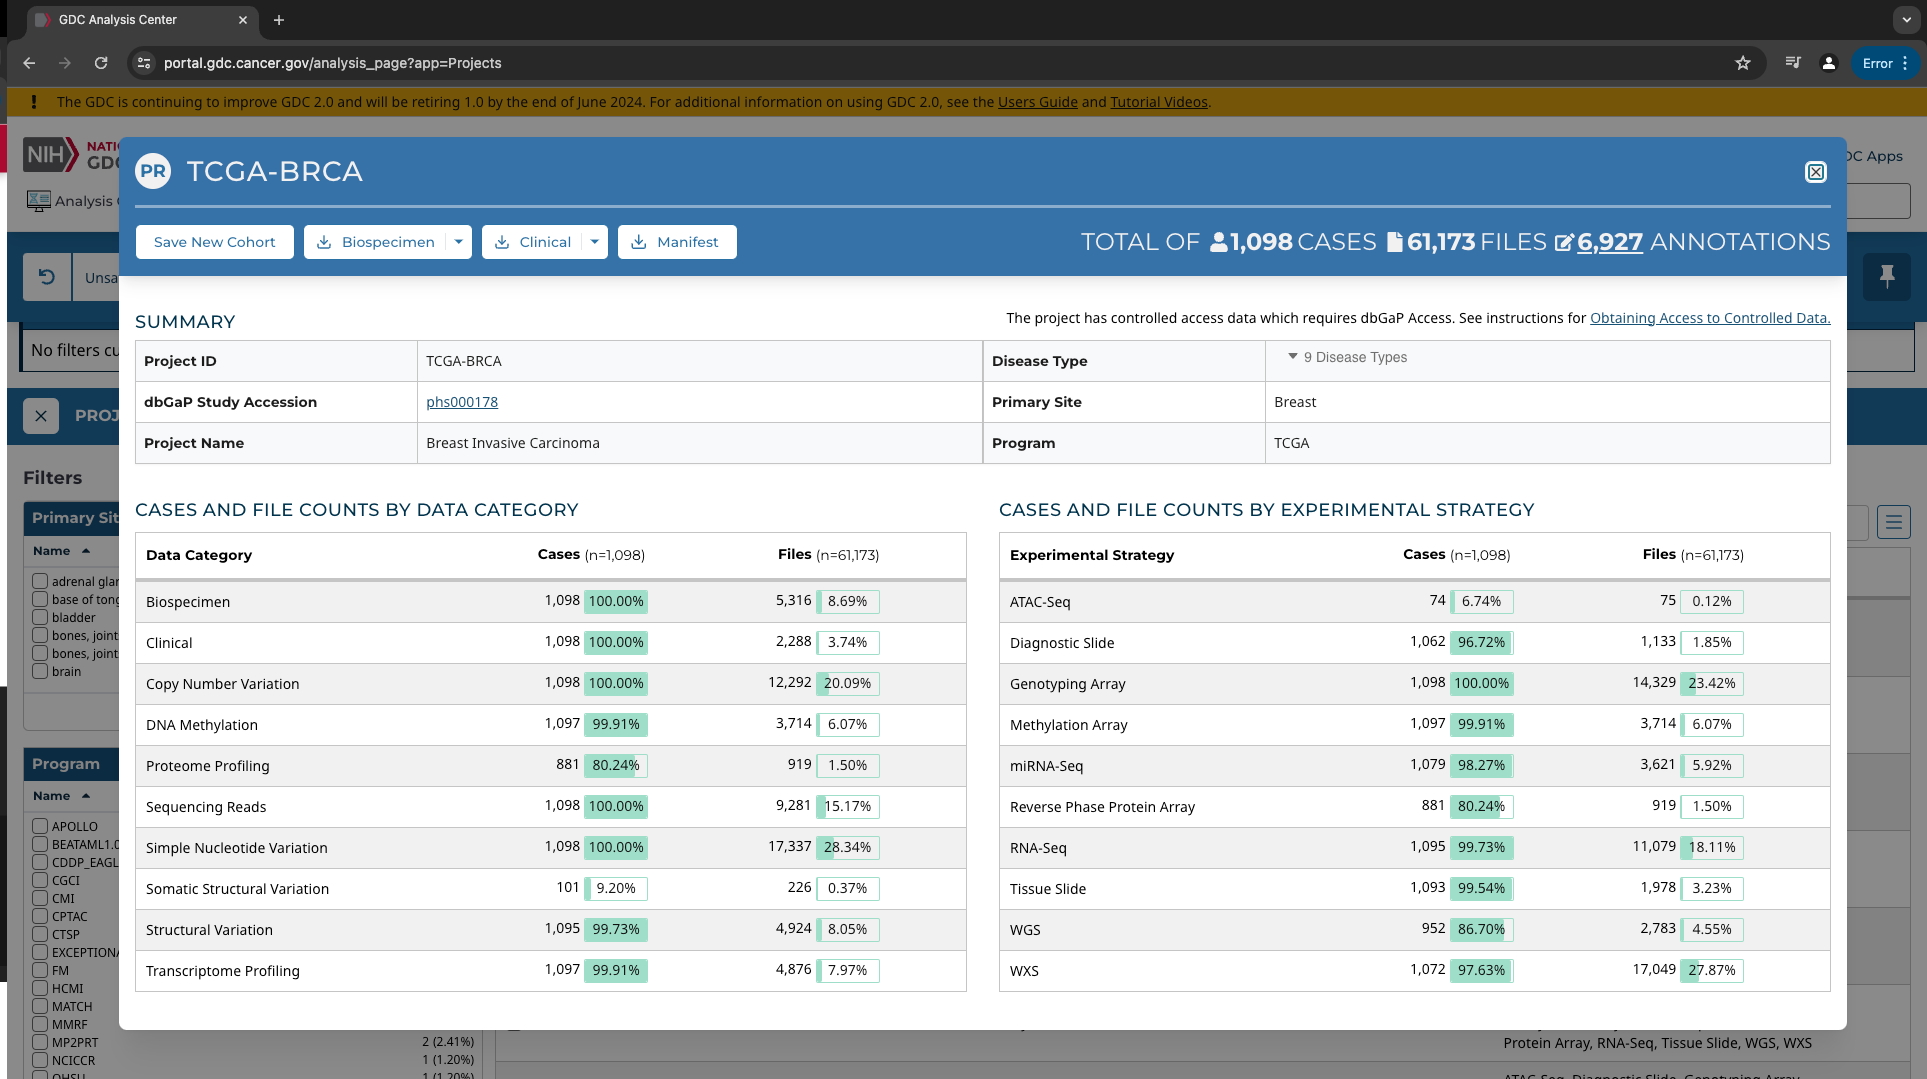Close the TCGA-BRCA project modal
1927x1079 pixels.
click(1815, 172)
